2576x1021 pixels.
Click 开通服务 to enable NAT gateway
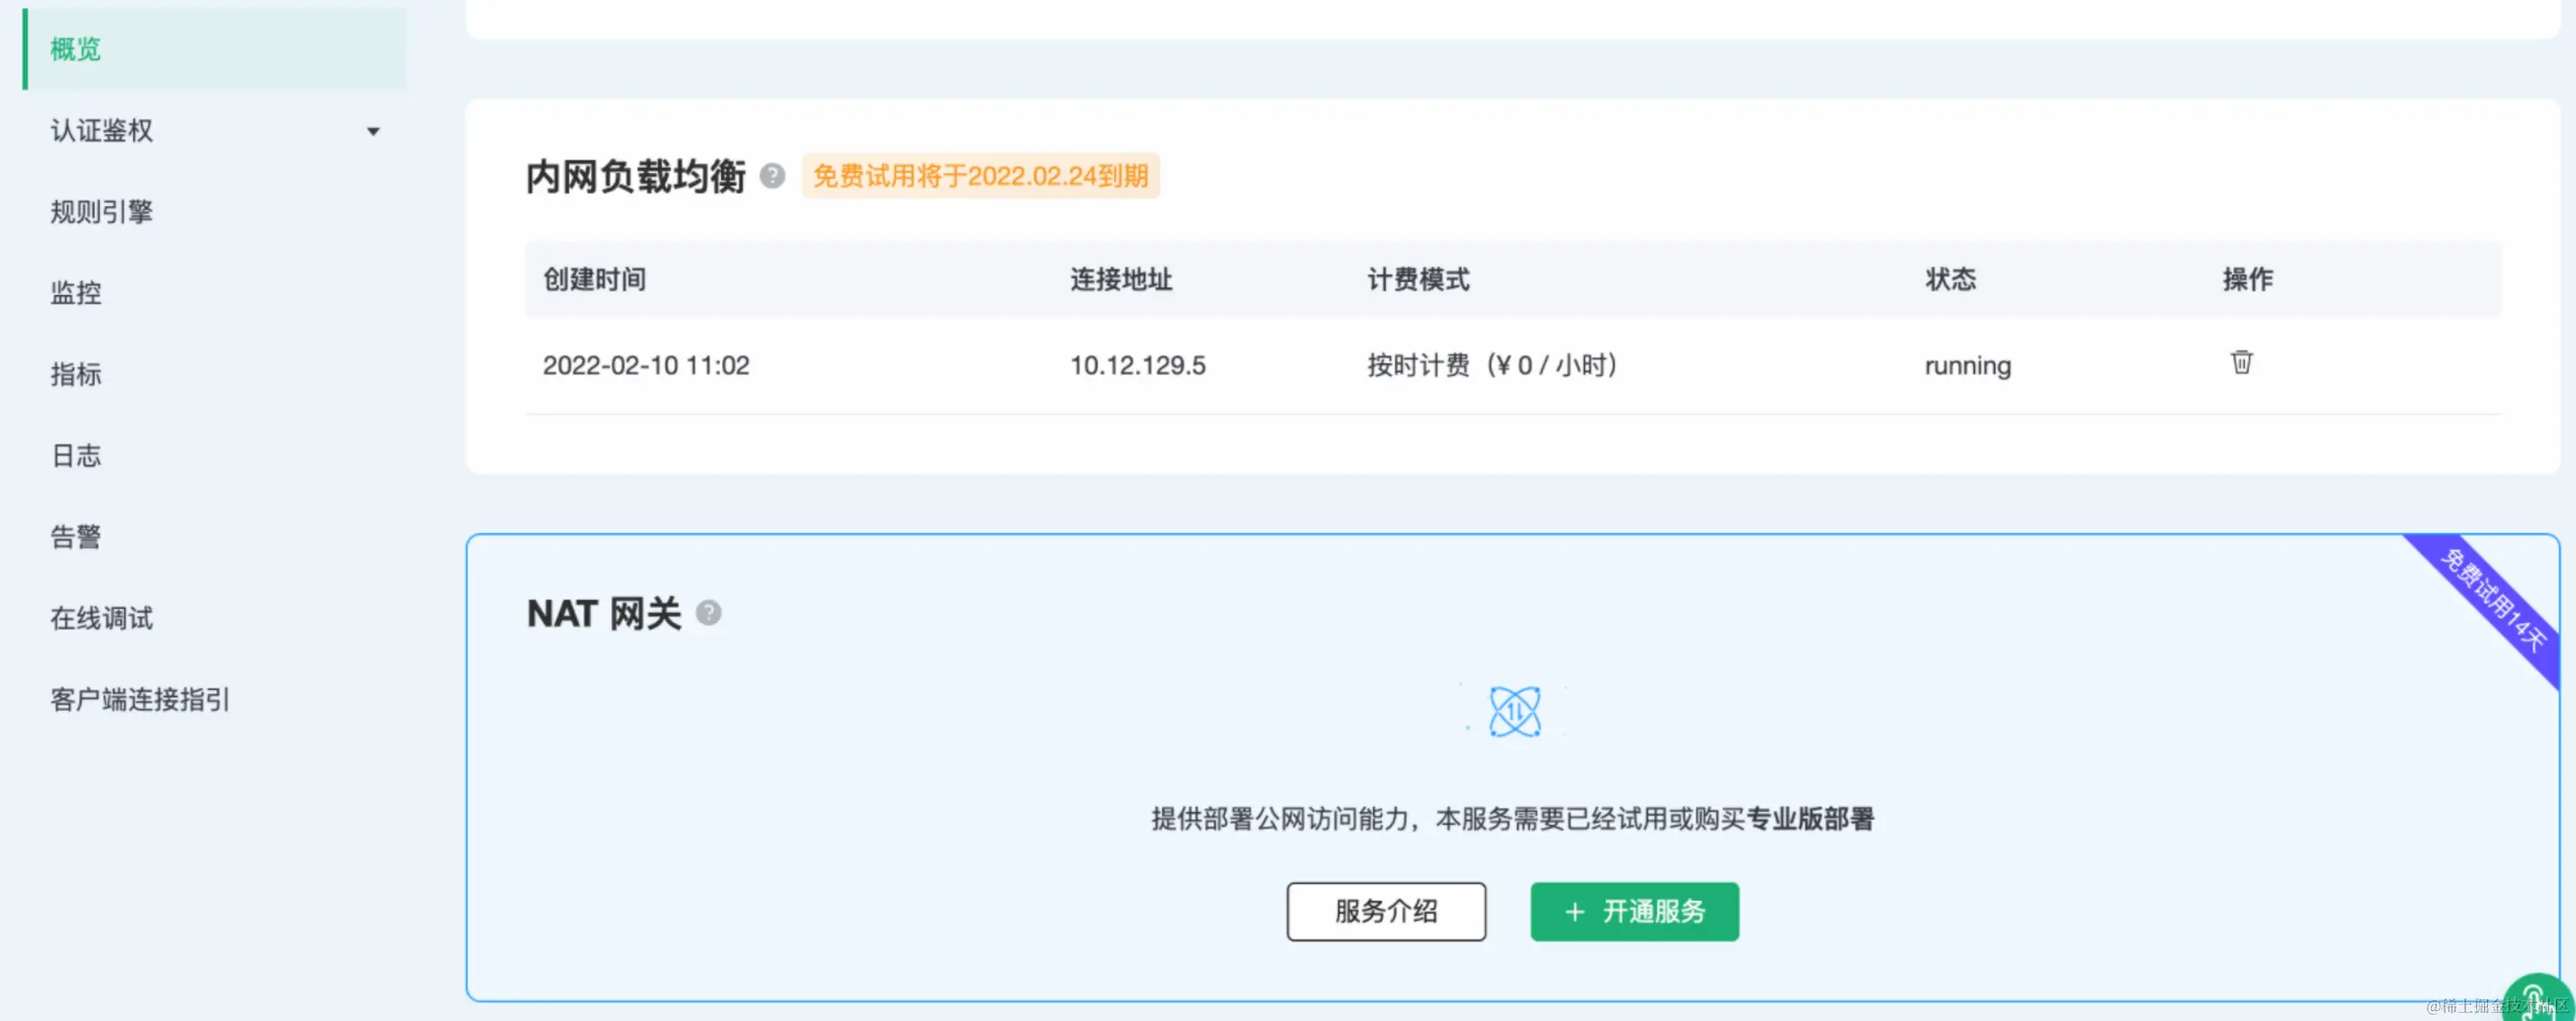click(x=1634, y=912)
